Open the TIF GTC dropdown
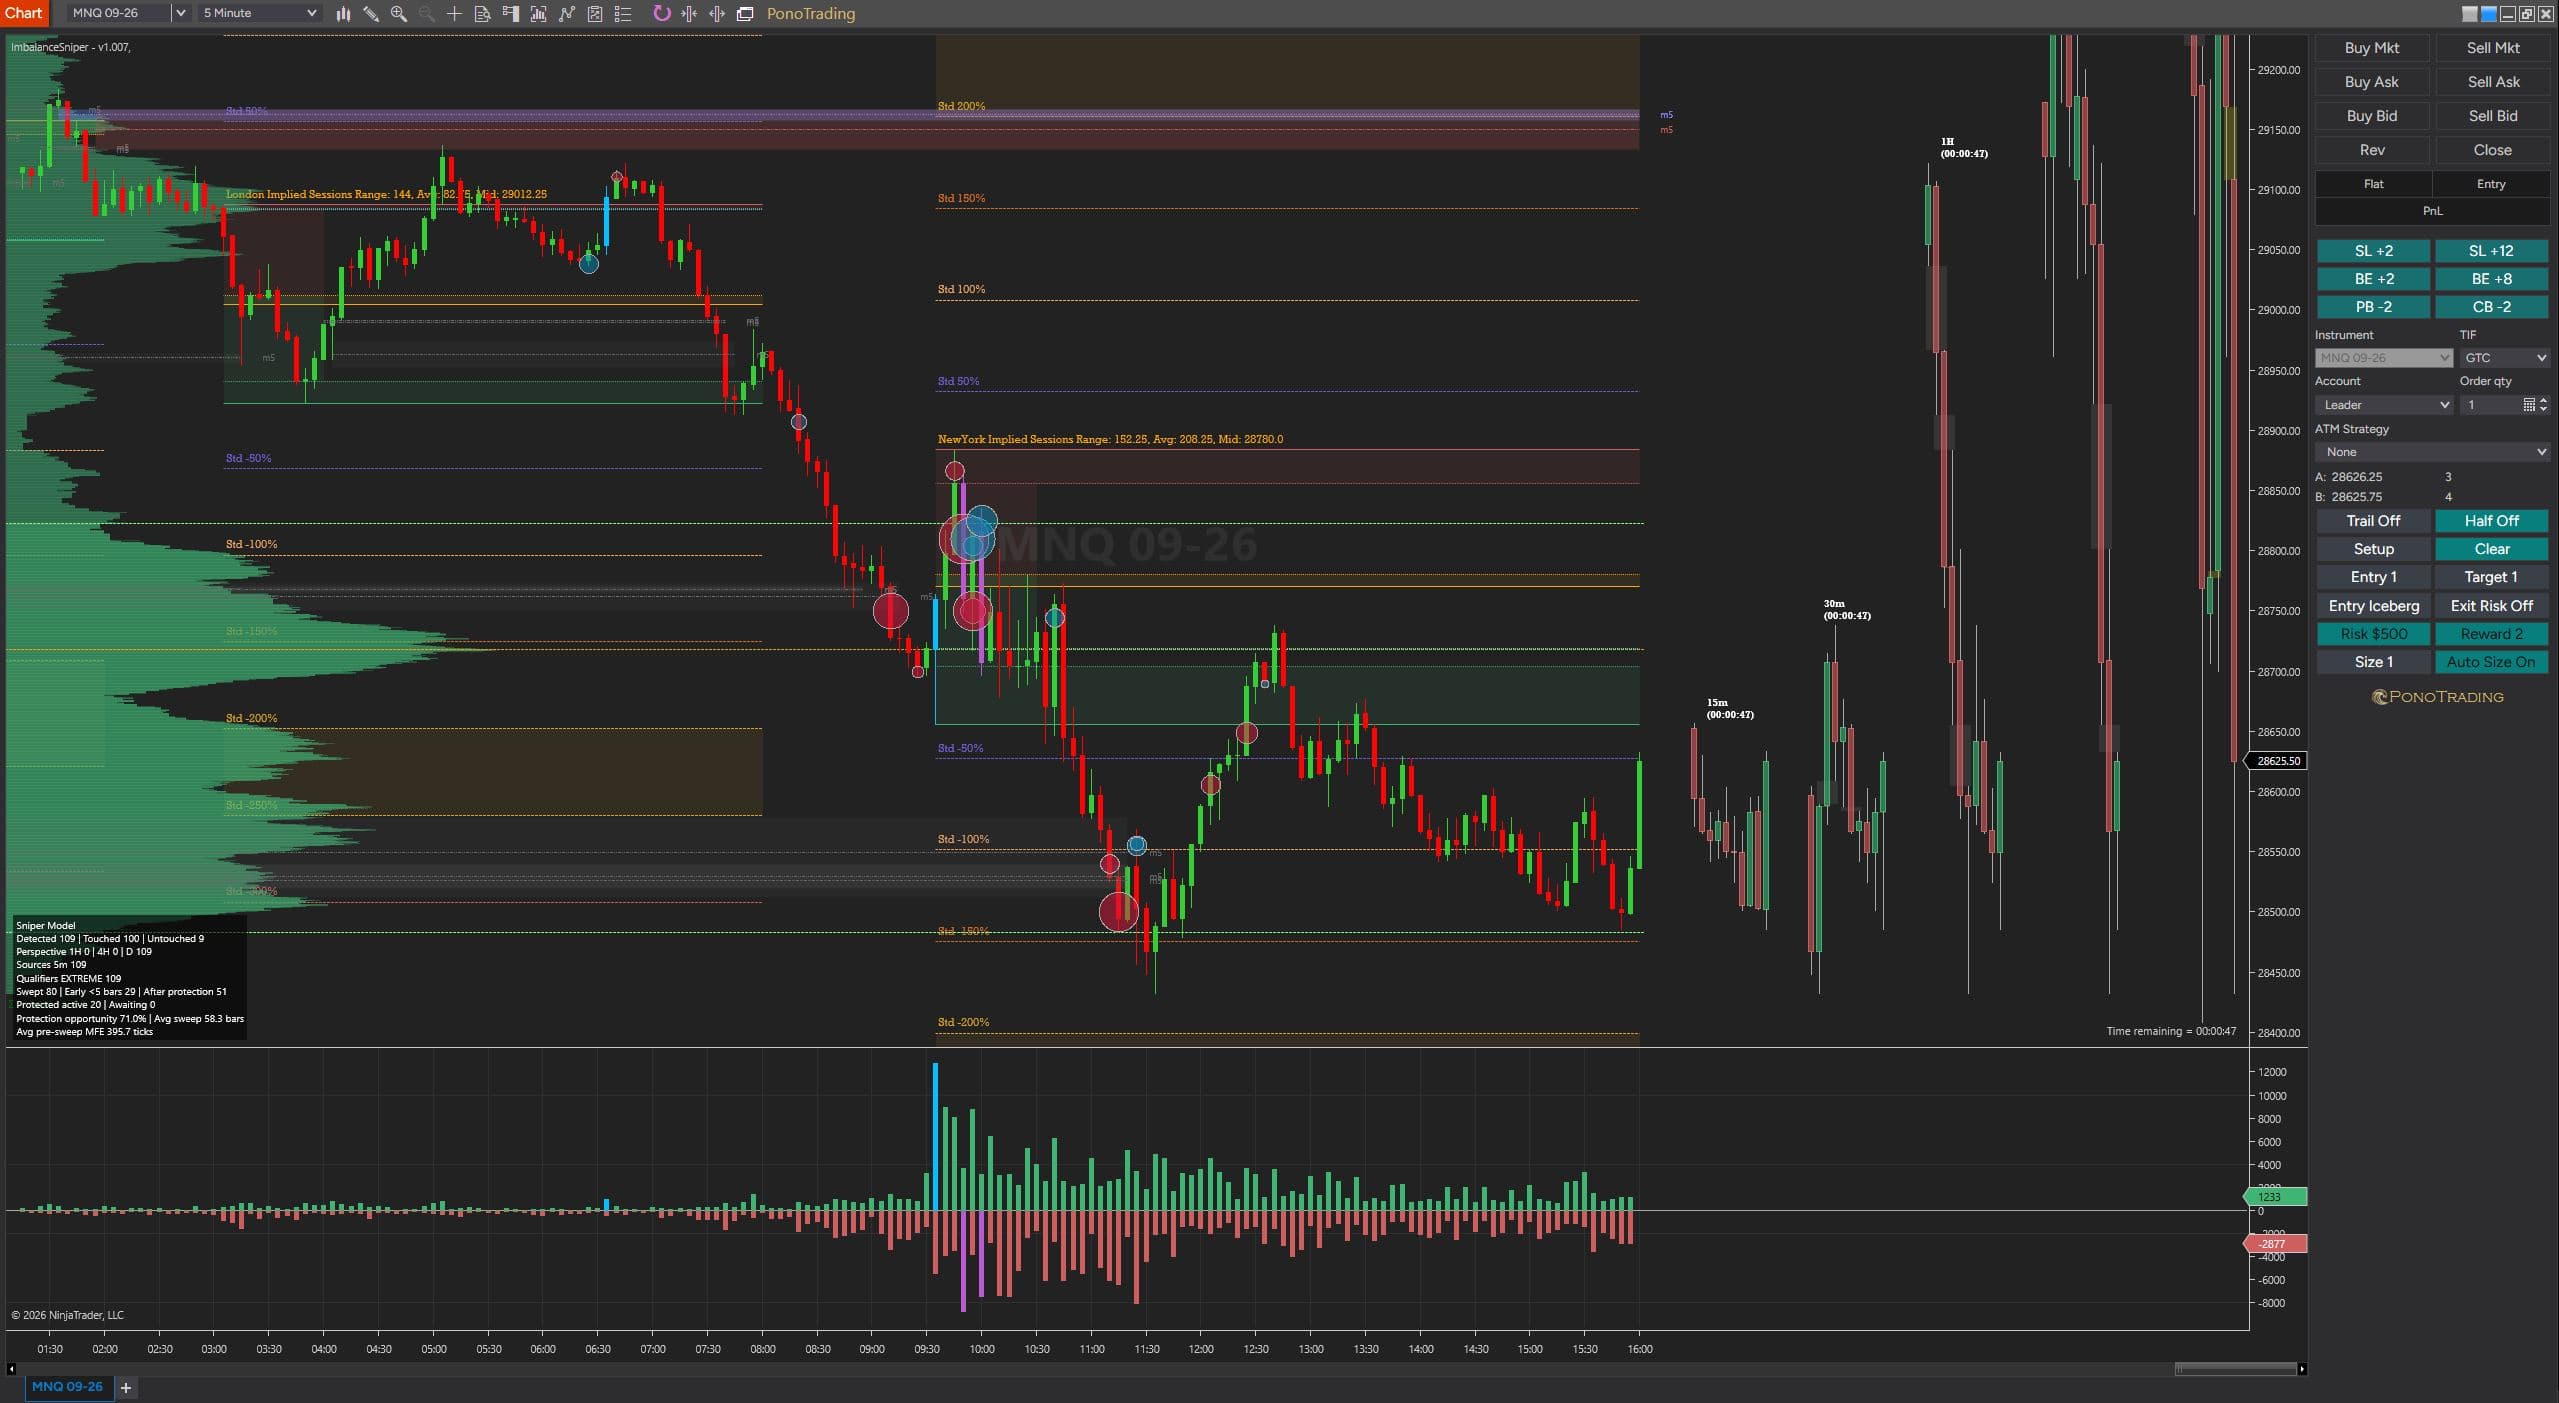The width and height of the screenshot is (2559, 1403). pyautogui.click(x=2504, y=358)
